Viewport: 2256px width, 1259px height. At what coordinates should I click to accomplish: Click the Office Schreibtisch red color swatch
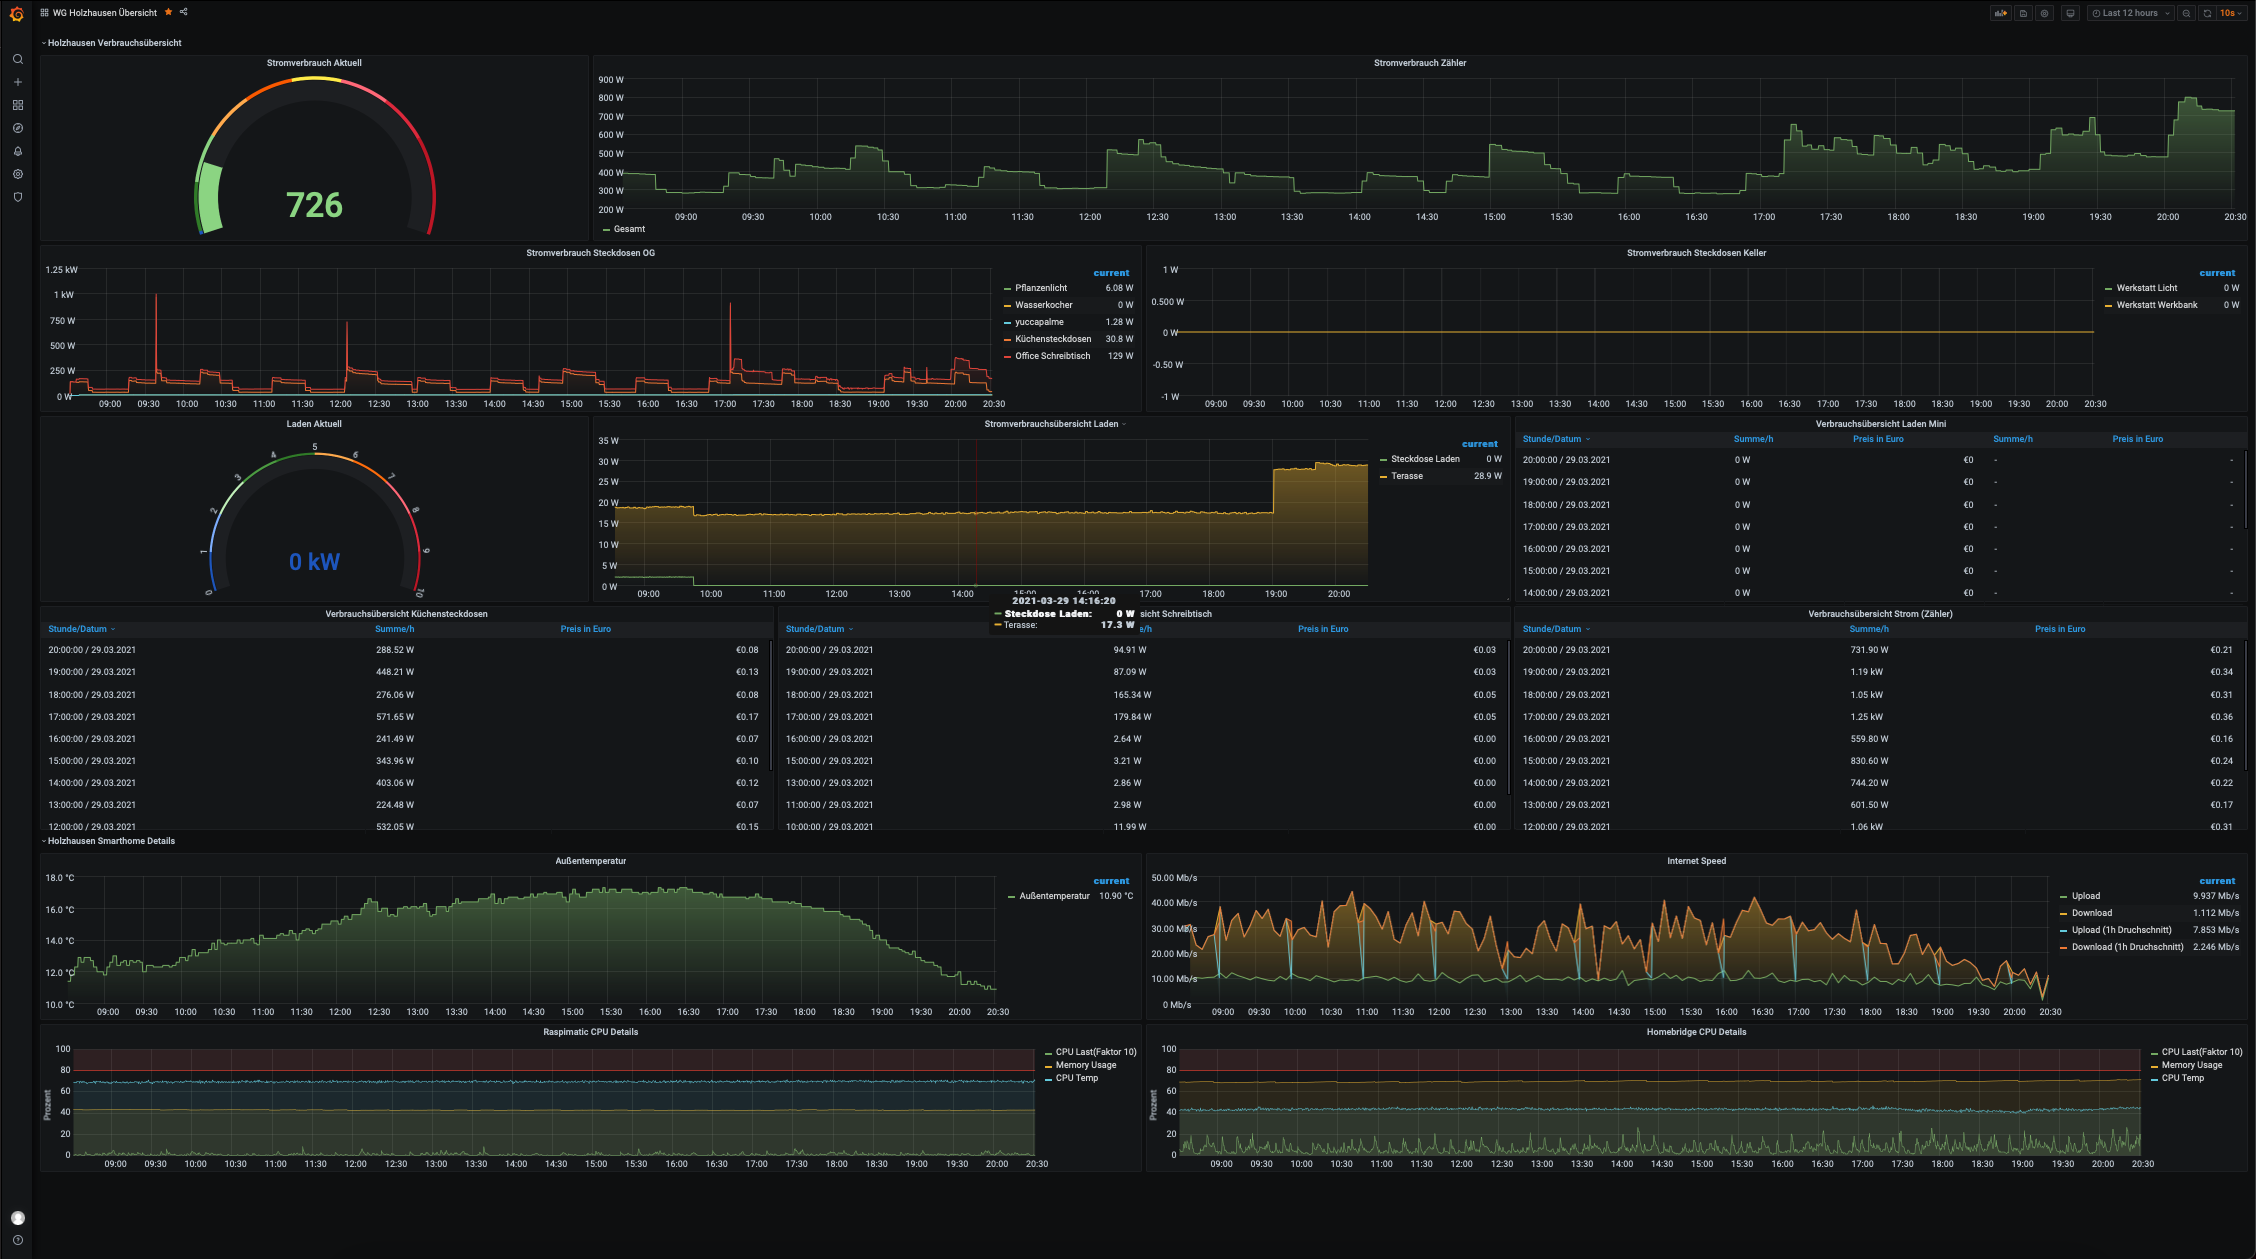pyautogui.click(x=1007, y=357)
